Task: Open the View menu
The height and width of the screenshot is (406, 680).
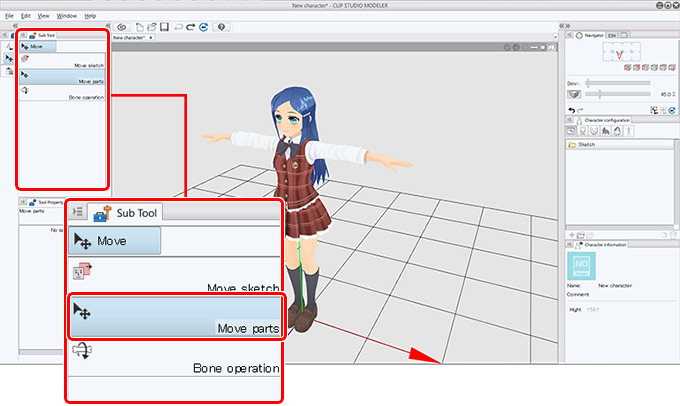Action: pos(43,16)
